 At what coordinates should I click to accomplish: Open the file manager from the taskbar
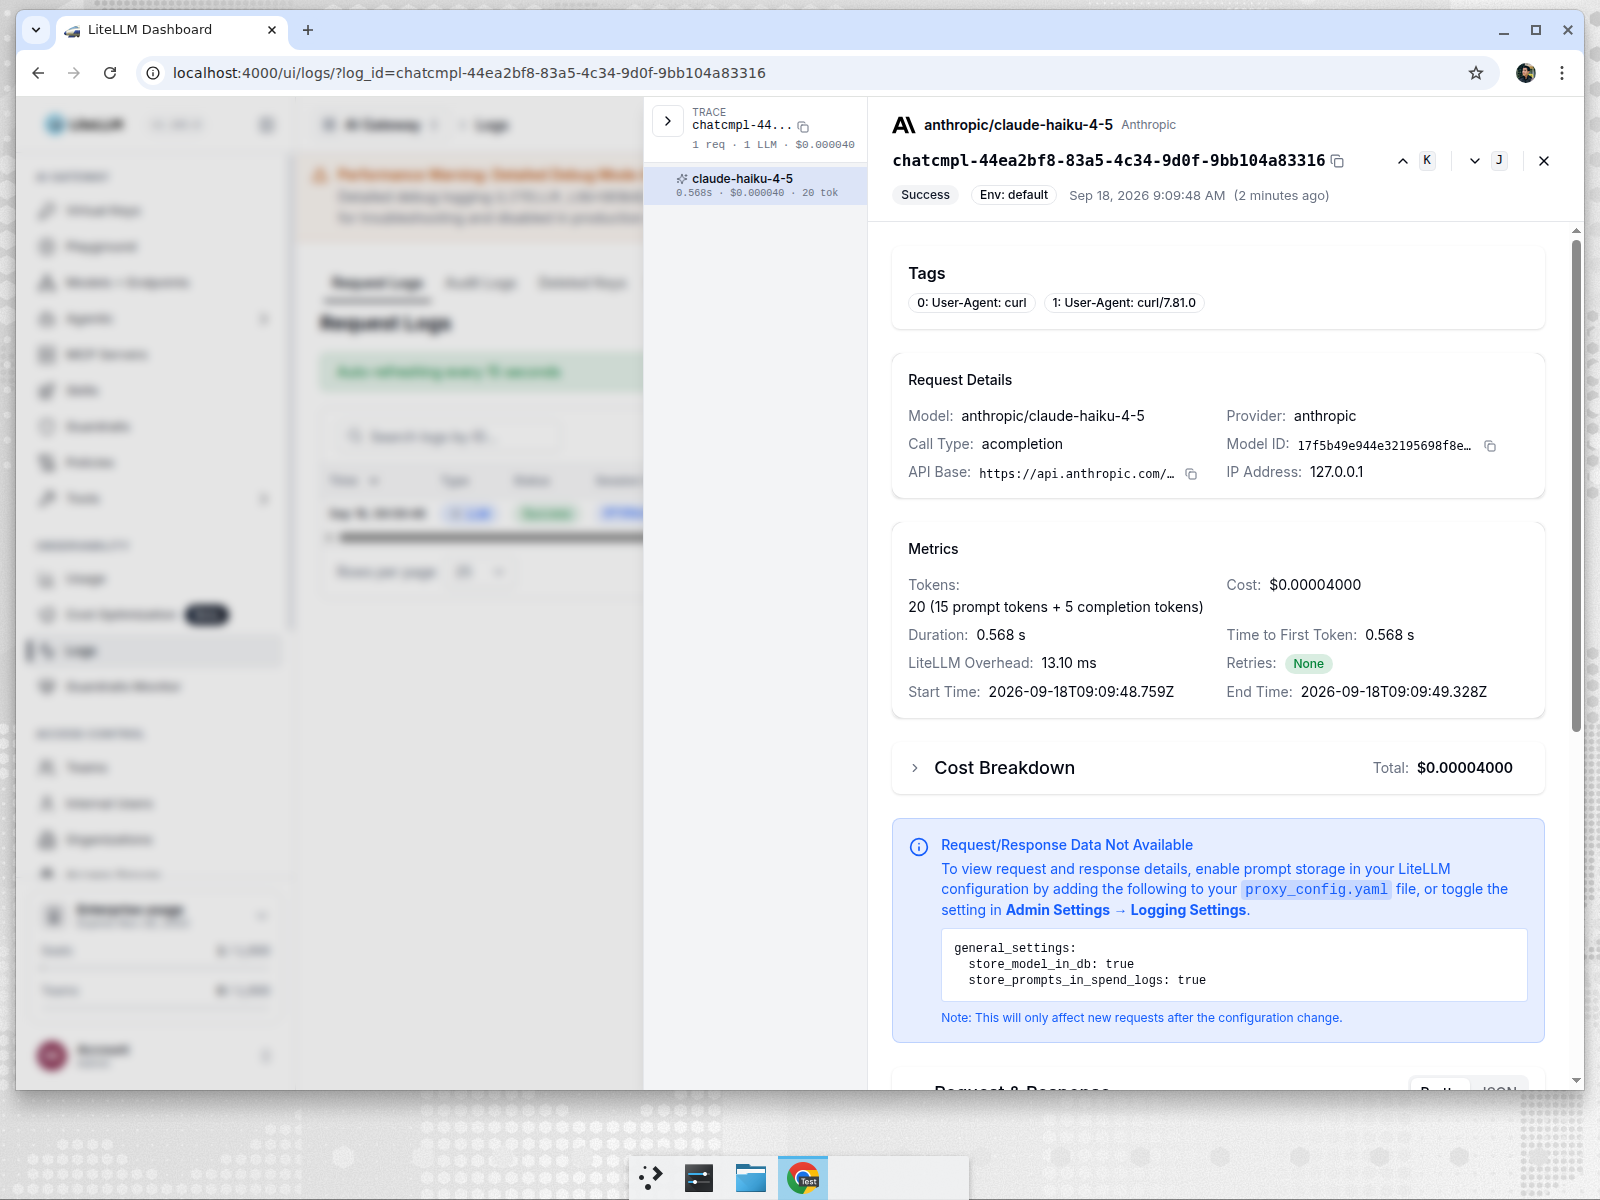click(x=751, y=1178)
